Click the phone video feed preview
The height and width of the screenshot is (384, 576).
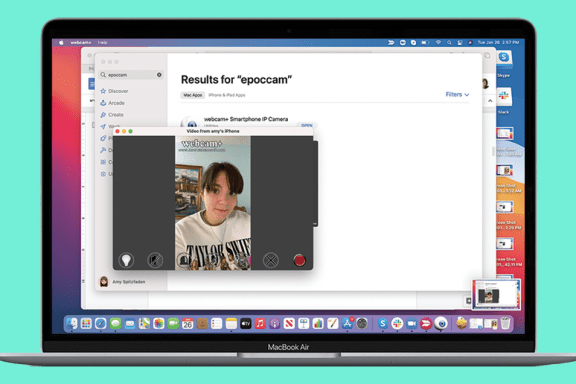click(213, 203)
